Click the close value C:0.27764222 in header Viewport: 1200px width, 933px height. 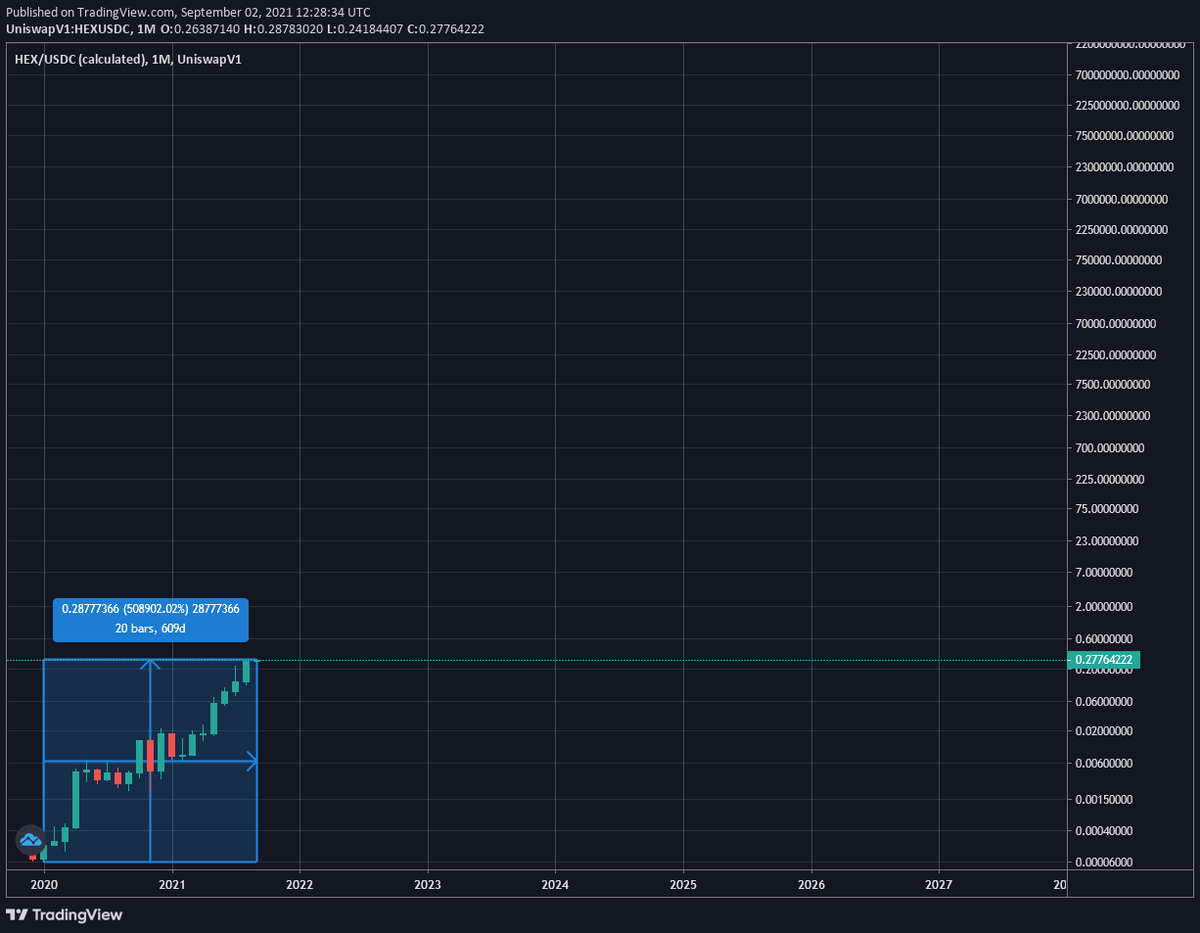coord(446,28)
